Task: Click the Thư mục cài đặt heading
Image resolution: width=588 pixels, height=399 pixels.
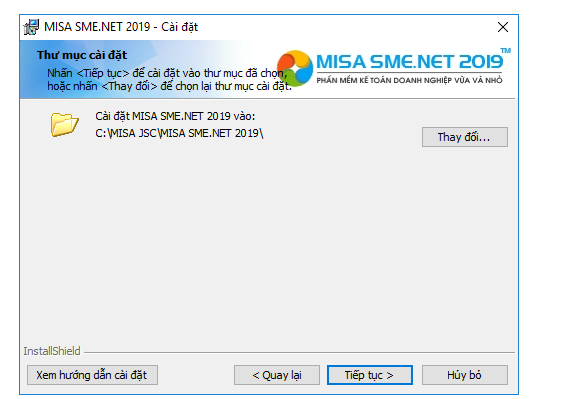Action: 82,55
